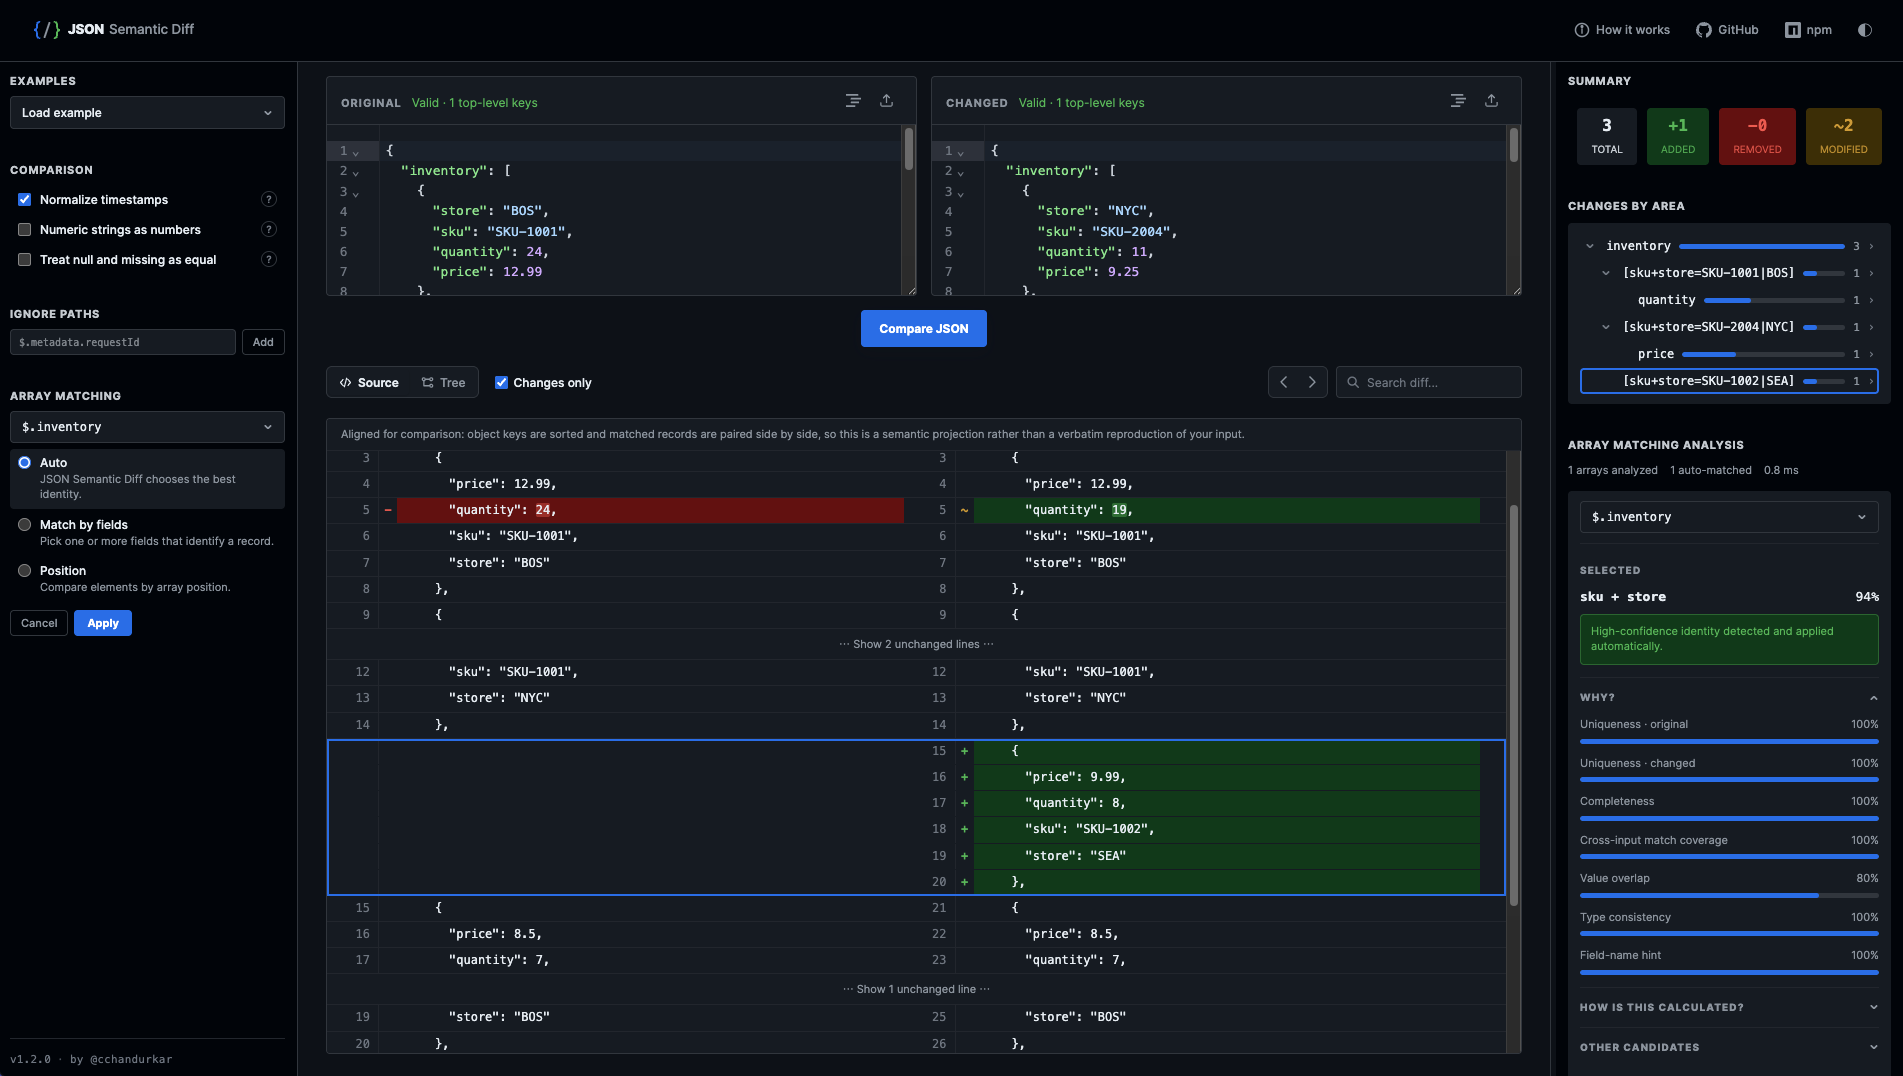The width and height of the screenshot is (1903, 1076).
Task: Fold line 3 in the Changed editor
Action: click(961, 193)
